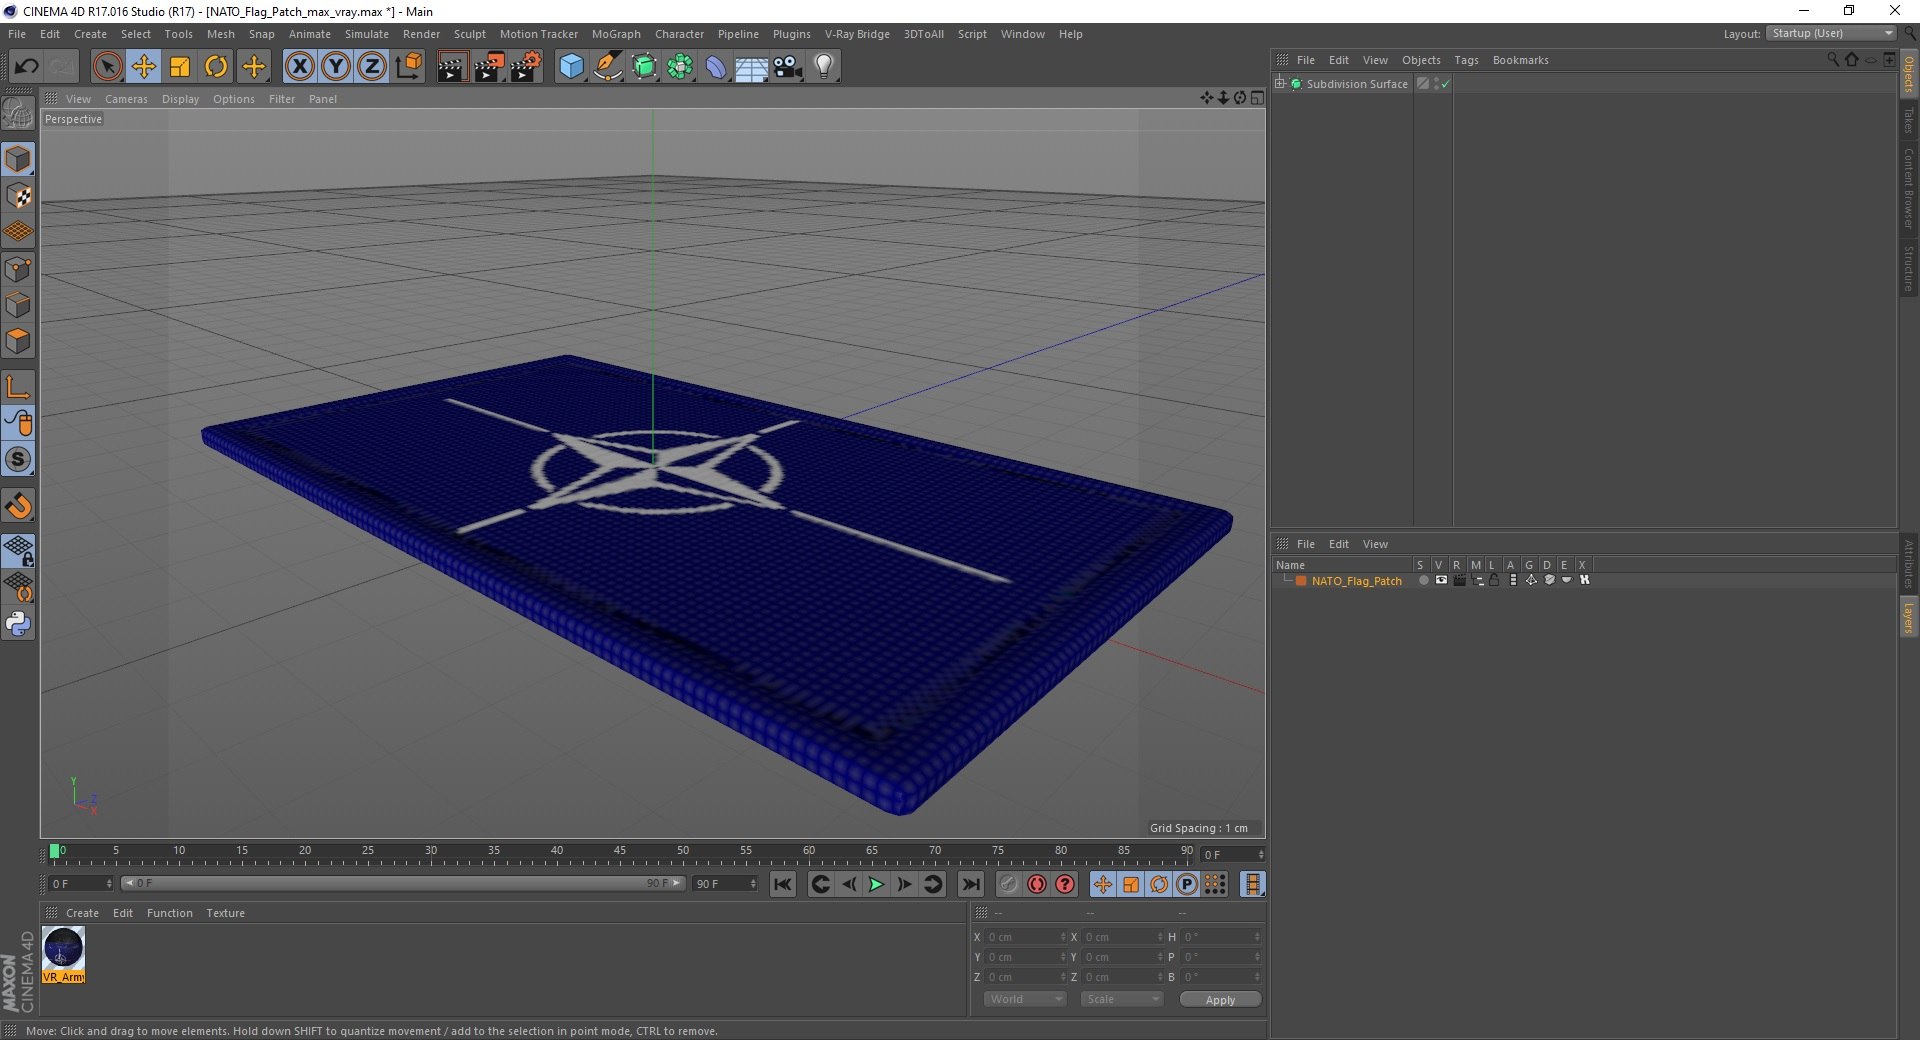Toggle viewport visibility for NATO_Flag_Patch layer
Image resolution: width=1920 pixels, height=1040 pixels.
[x=1441, y=580]
